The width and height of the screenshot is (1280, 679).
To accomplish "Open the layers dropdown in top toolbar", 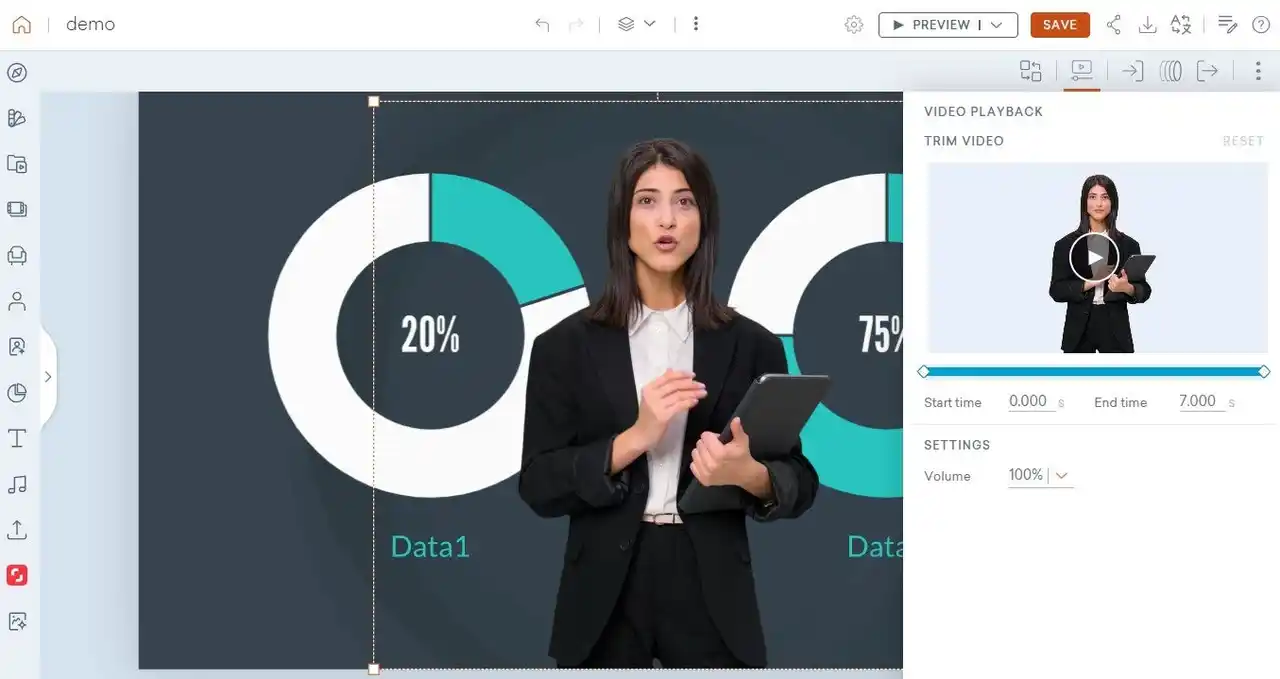I will point(636,24).
